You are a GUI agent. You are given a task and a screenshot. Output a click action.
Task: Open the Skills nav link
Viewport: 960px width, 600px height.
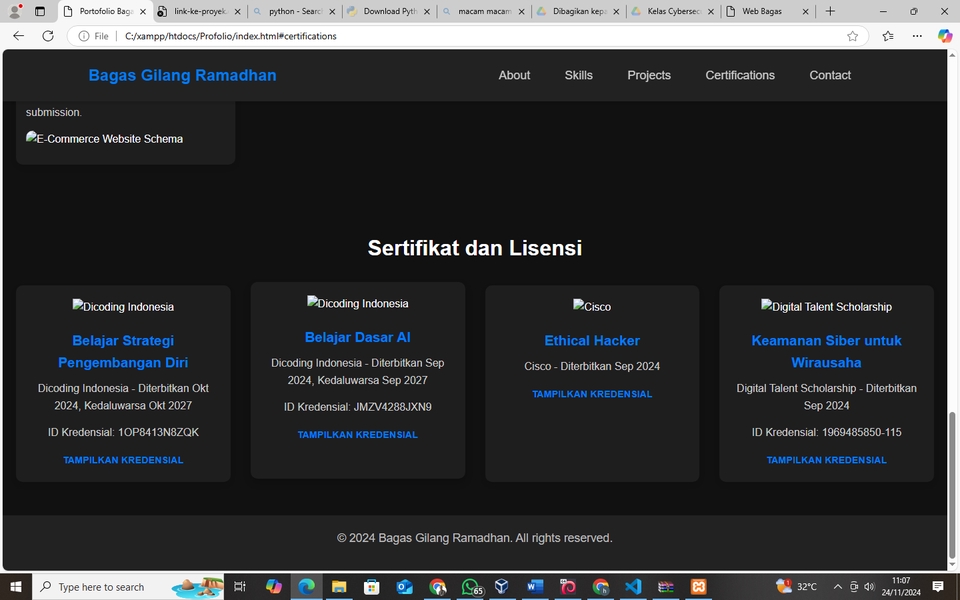coord(579,75)
